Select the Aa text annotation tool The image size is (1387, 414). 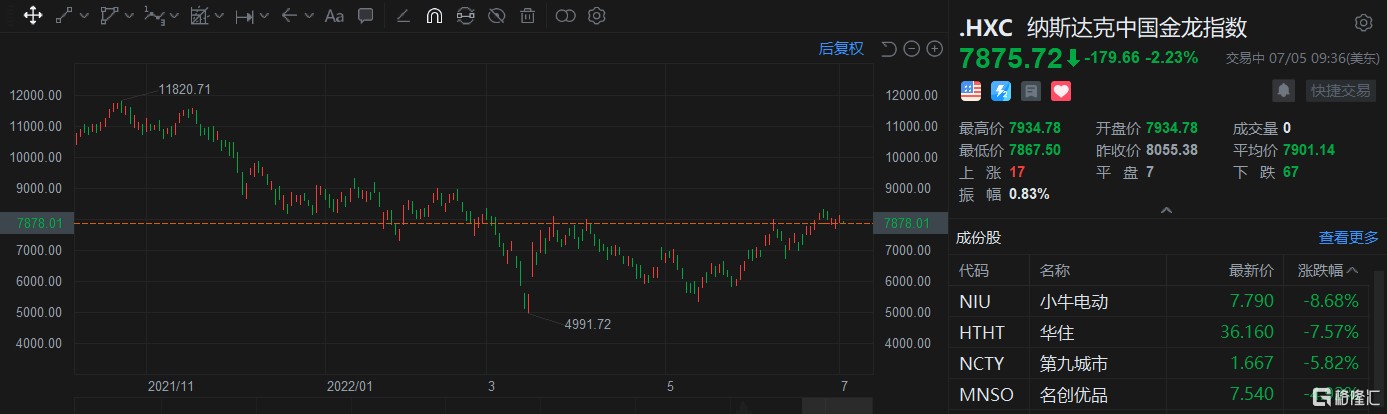pos(334,15)
